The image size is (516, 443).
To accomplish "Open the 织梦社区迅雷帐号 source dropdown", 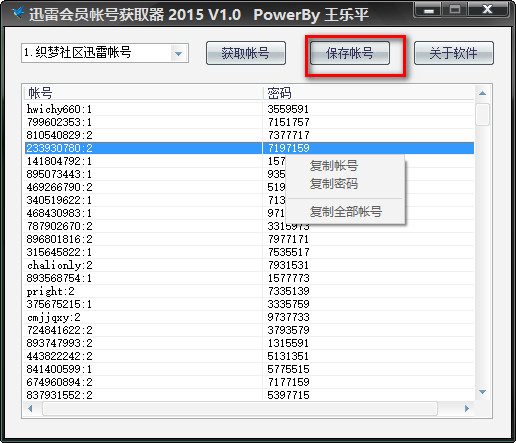I will (x=105, y=53).
